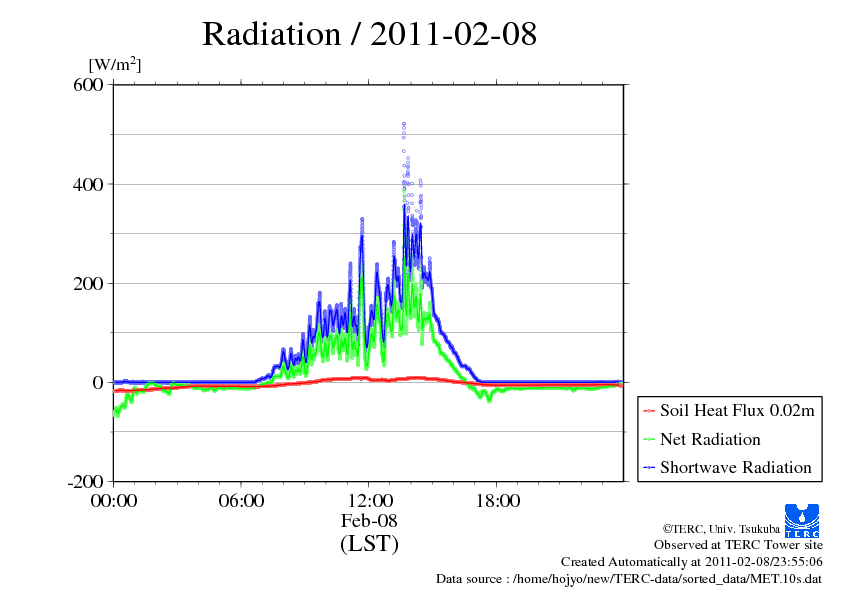Click the blue Shortwave Radiation legend marker
The image size is (842, 595).
pos(649,468)
